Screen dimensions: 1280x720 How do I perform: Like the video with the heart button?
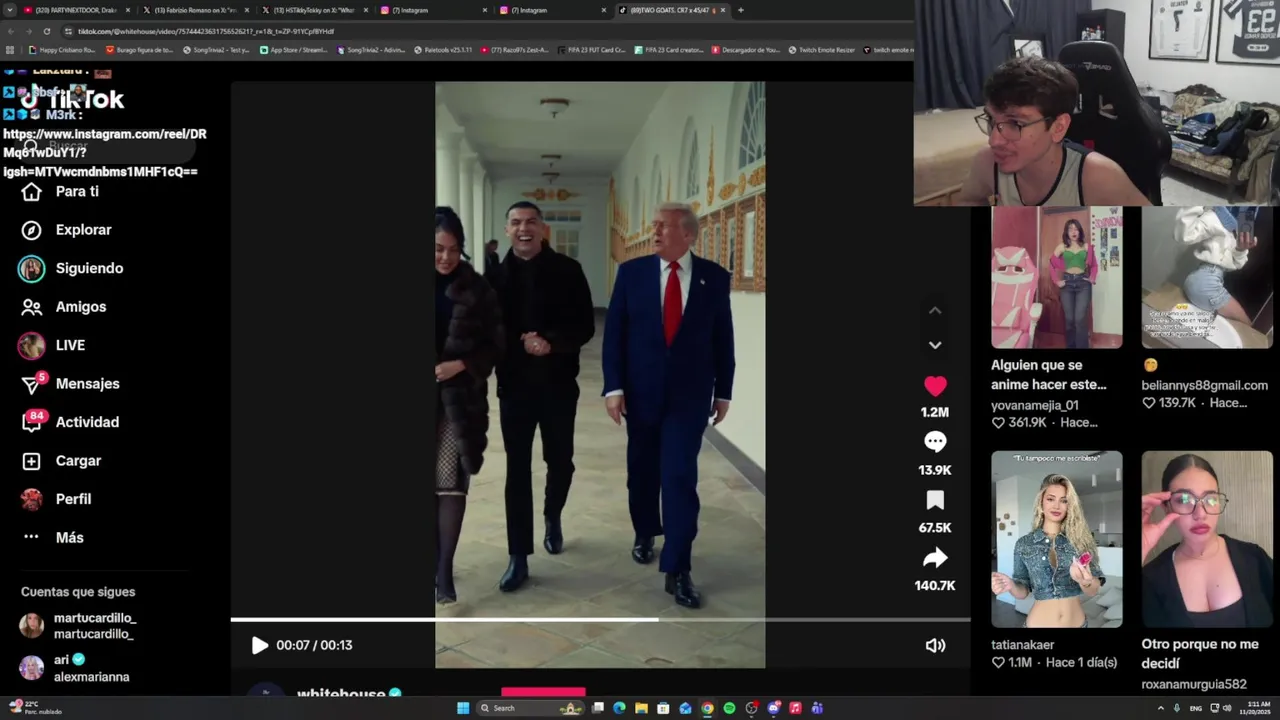[x=935, y=386]
